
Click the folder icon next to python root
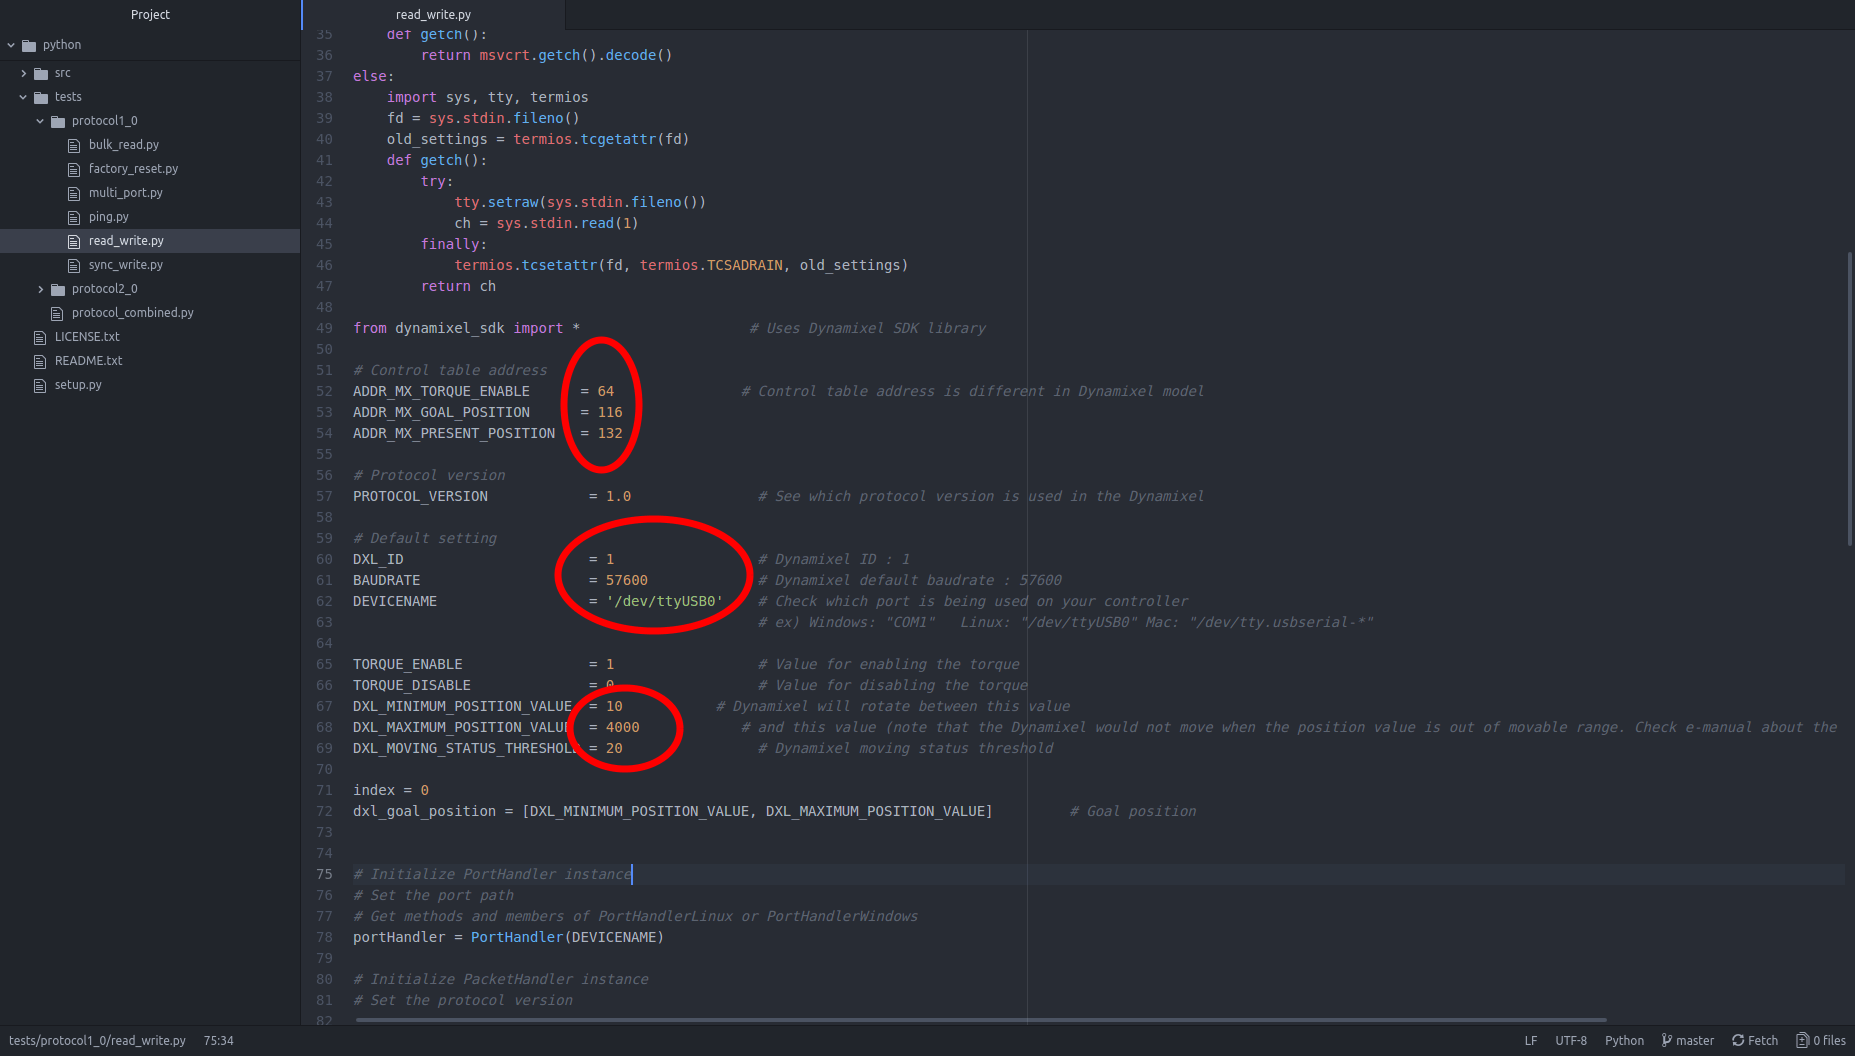(27, 44)
